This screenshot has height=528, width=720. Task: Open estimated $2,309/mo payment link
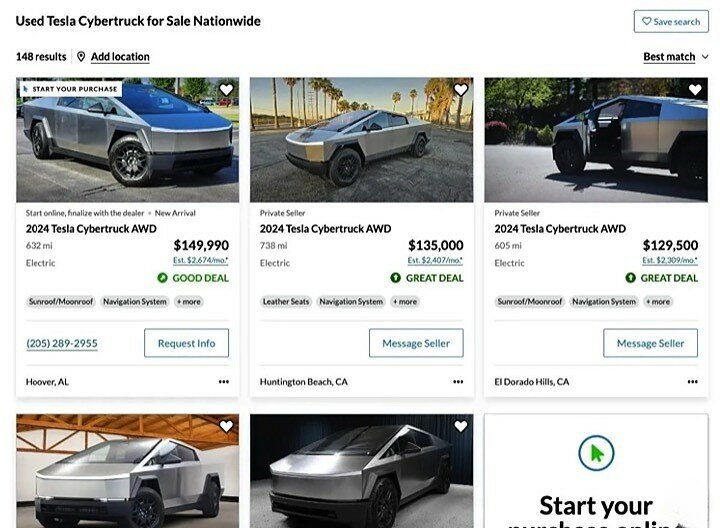coord(669,261)
